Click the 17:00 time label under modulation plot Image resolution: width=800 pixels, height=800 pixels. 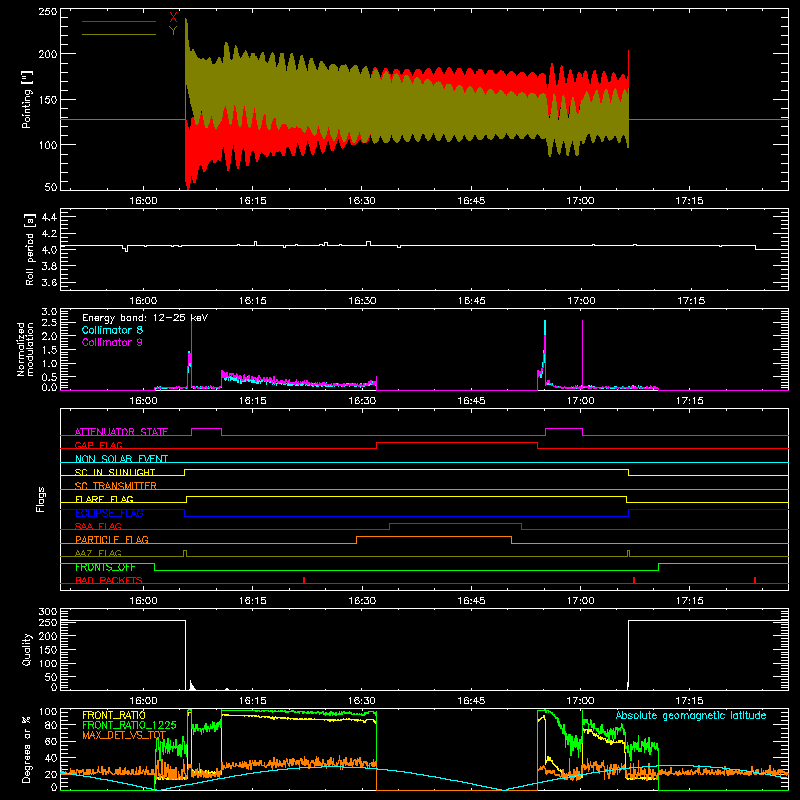[x=581, y=401]
